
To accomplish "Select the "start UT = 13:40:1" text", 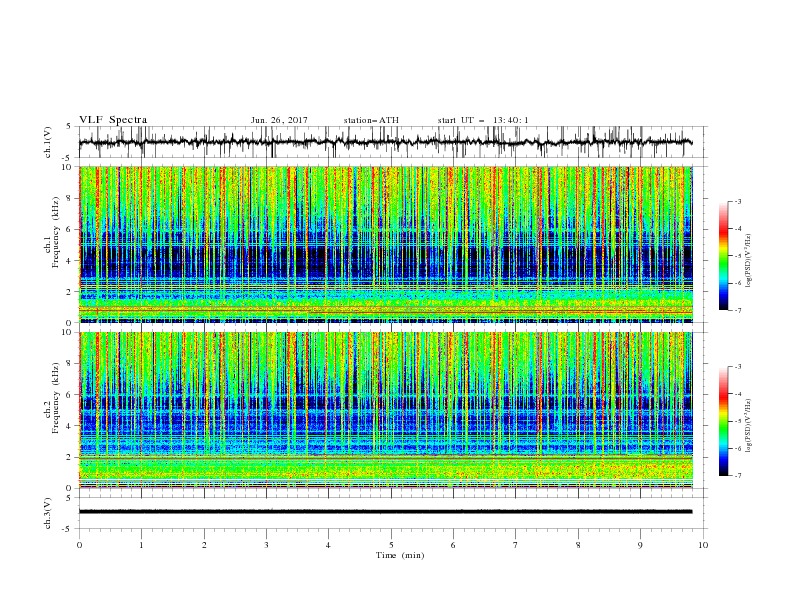I will 483,120.
